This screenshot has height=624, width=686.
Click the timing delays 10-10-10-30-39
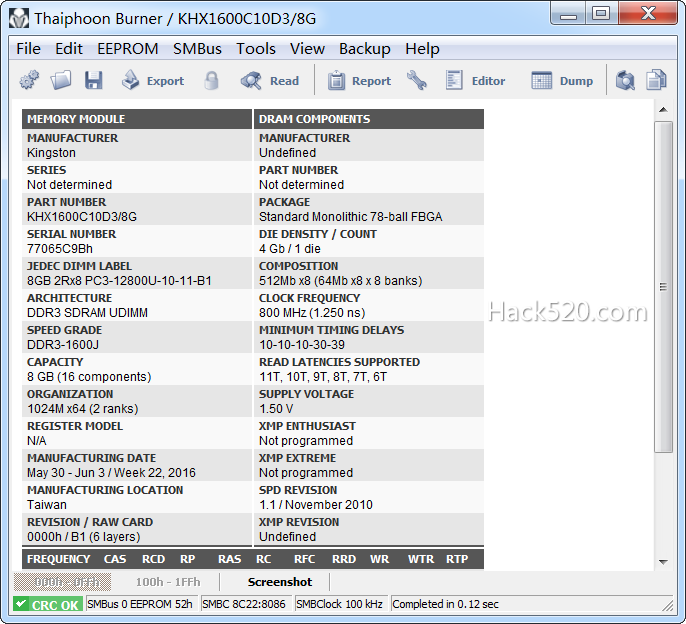[302, 344]
